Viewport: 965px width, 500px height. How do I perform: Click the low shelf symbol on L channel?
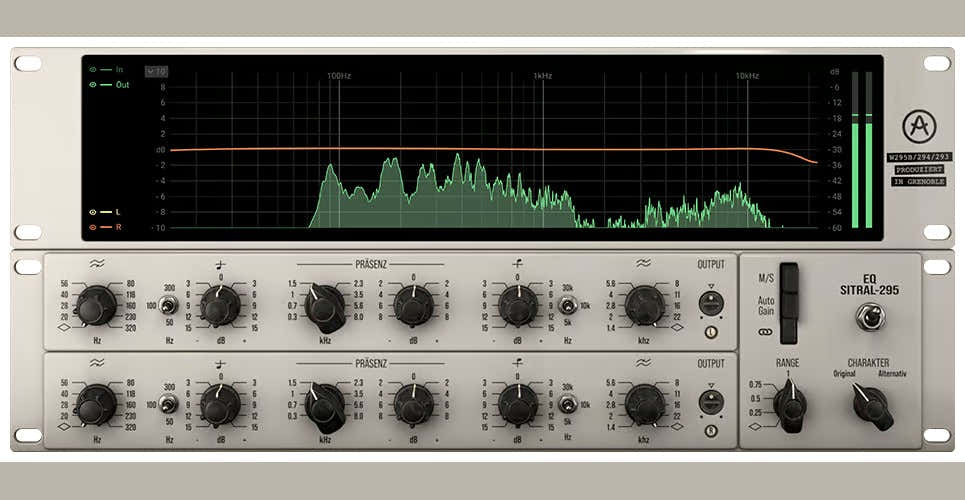(x=220, y=265)
